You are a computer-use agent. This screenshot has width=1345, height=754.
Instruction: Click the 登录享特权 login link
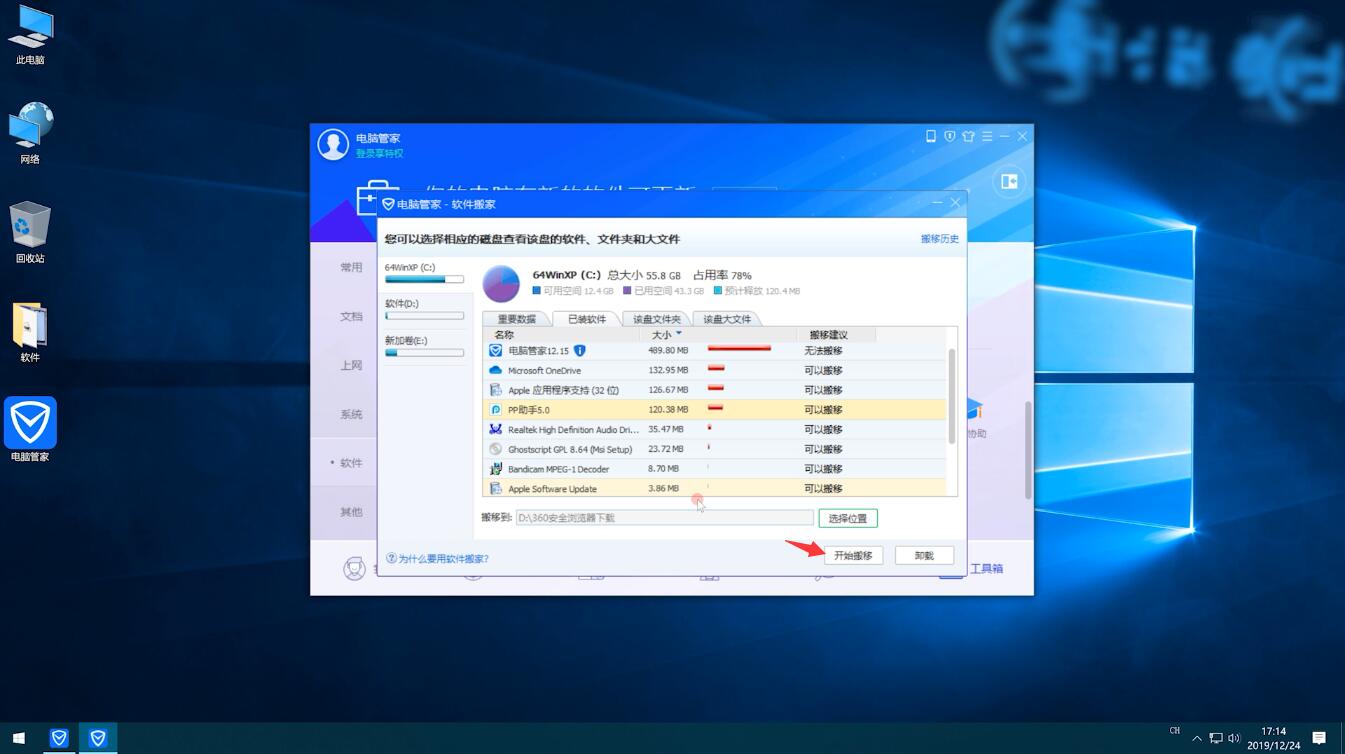point(379,153)
